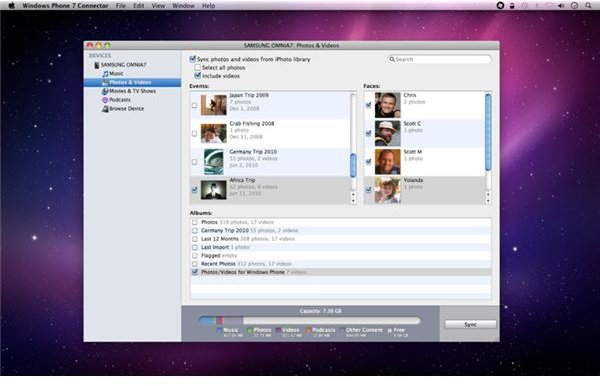Screen dimensions: 600x386
Task: Click the Sync button
Action: pyautogui.click(x=470, y=324)
